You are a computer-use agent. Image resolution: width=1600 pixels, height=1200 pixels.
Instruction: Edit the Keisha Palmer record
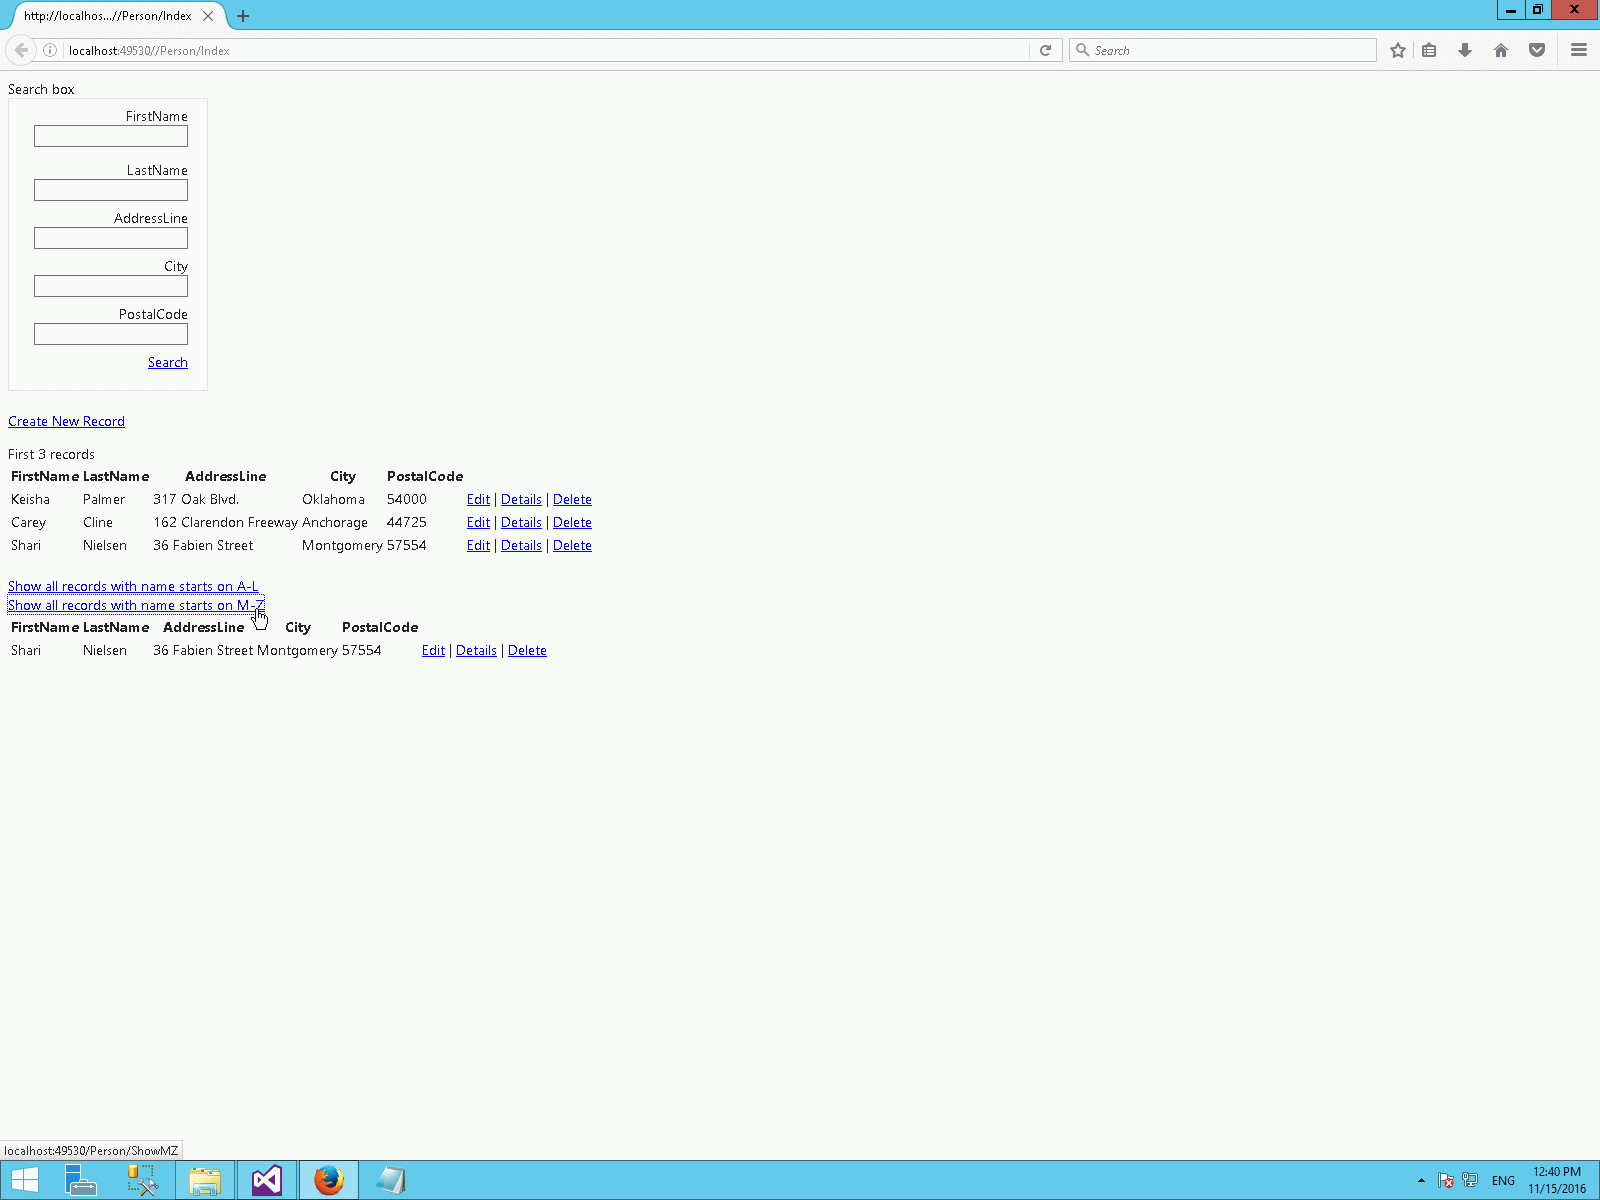(x=479, y=500)
